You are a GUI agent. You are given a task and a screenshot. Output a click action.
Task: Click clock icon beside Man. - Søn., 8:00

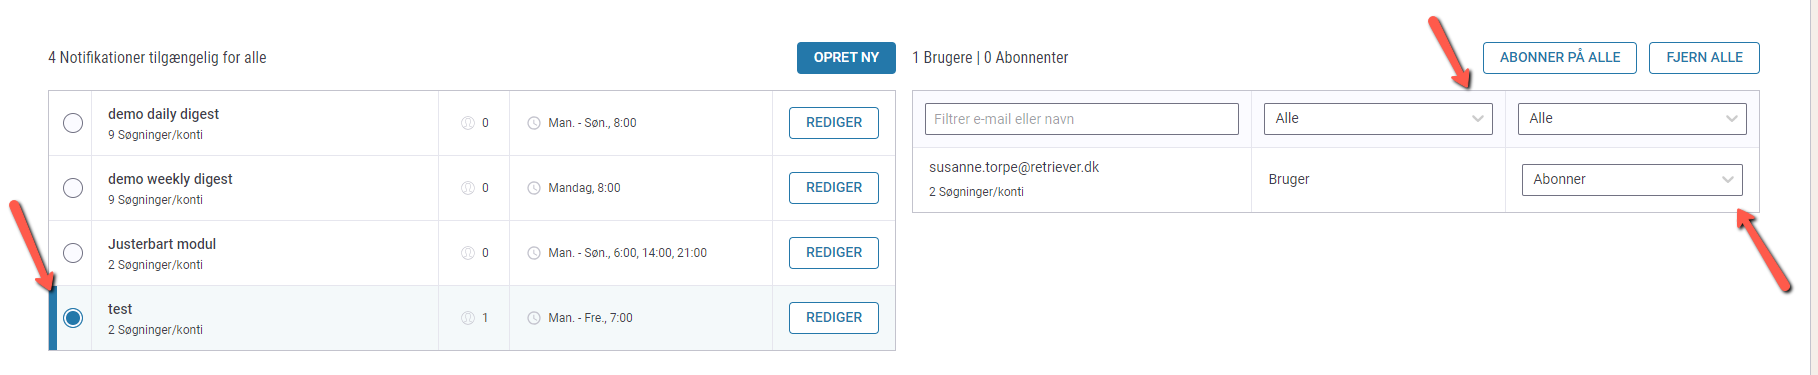534,123
